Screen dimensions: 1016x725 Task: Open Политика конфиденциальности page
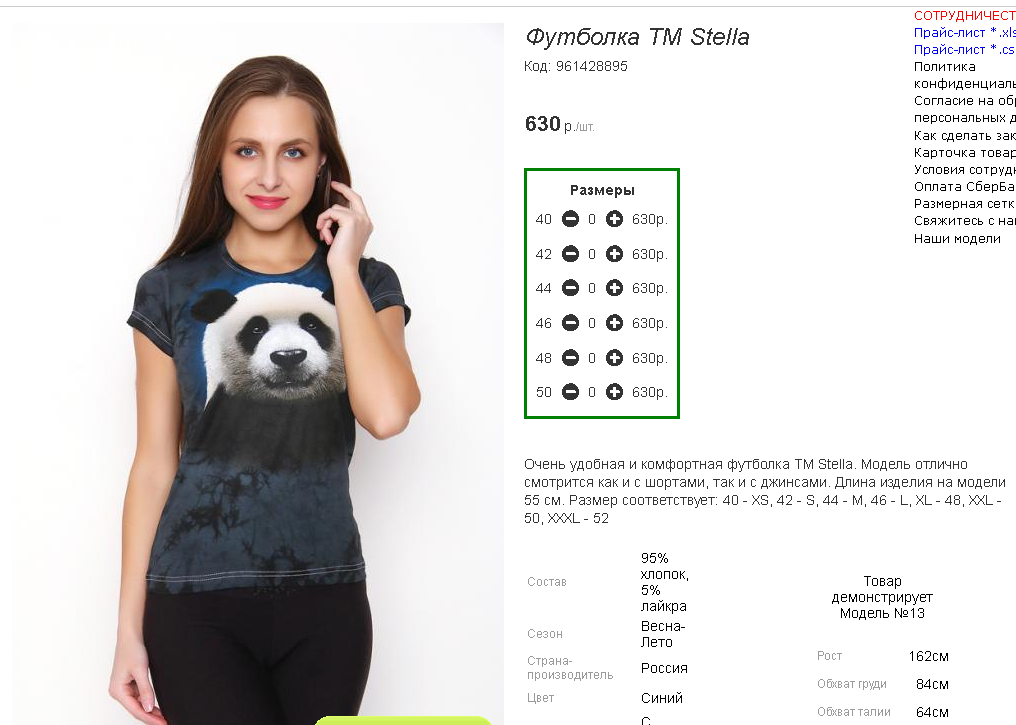964,75
